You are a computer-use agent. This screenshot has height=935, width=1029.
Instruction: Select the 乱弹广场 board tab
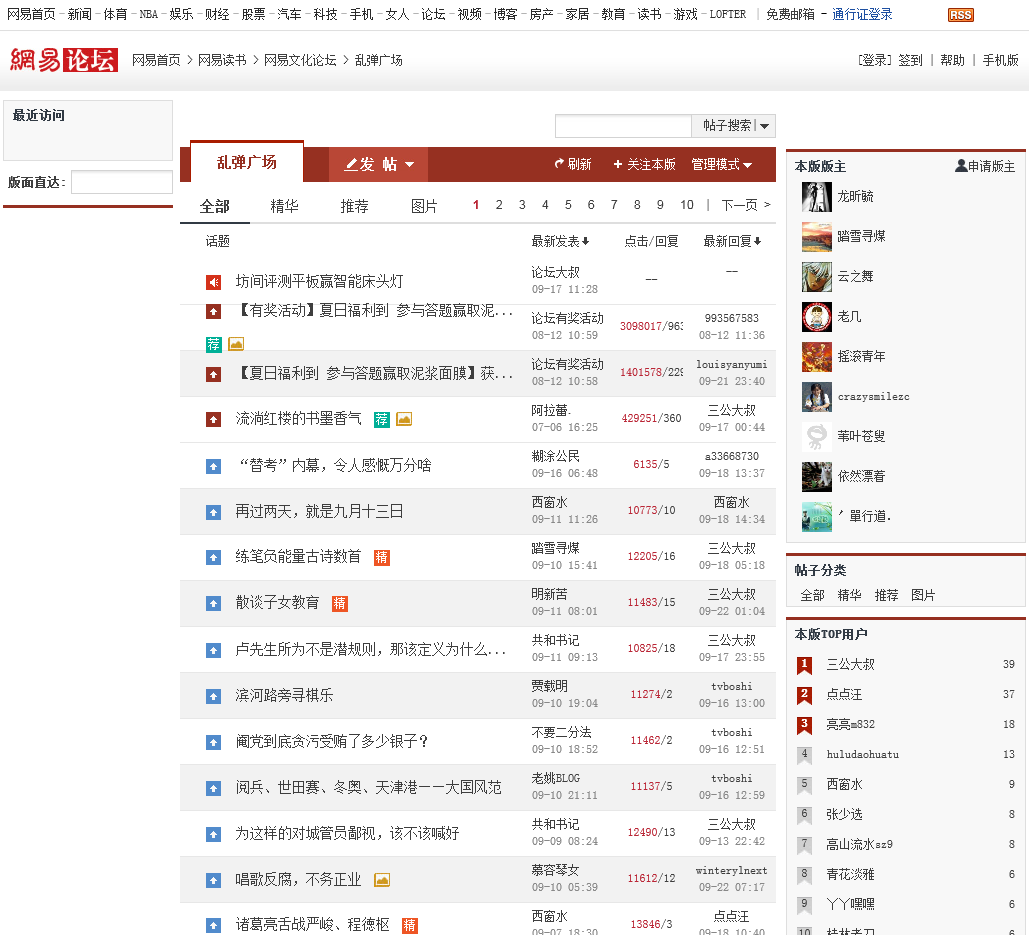click(x=247, y=163)
